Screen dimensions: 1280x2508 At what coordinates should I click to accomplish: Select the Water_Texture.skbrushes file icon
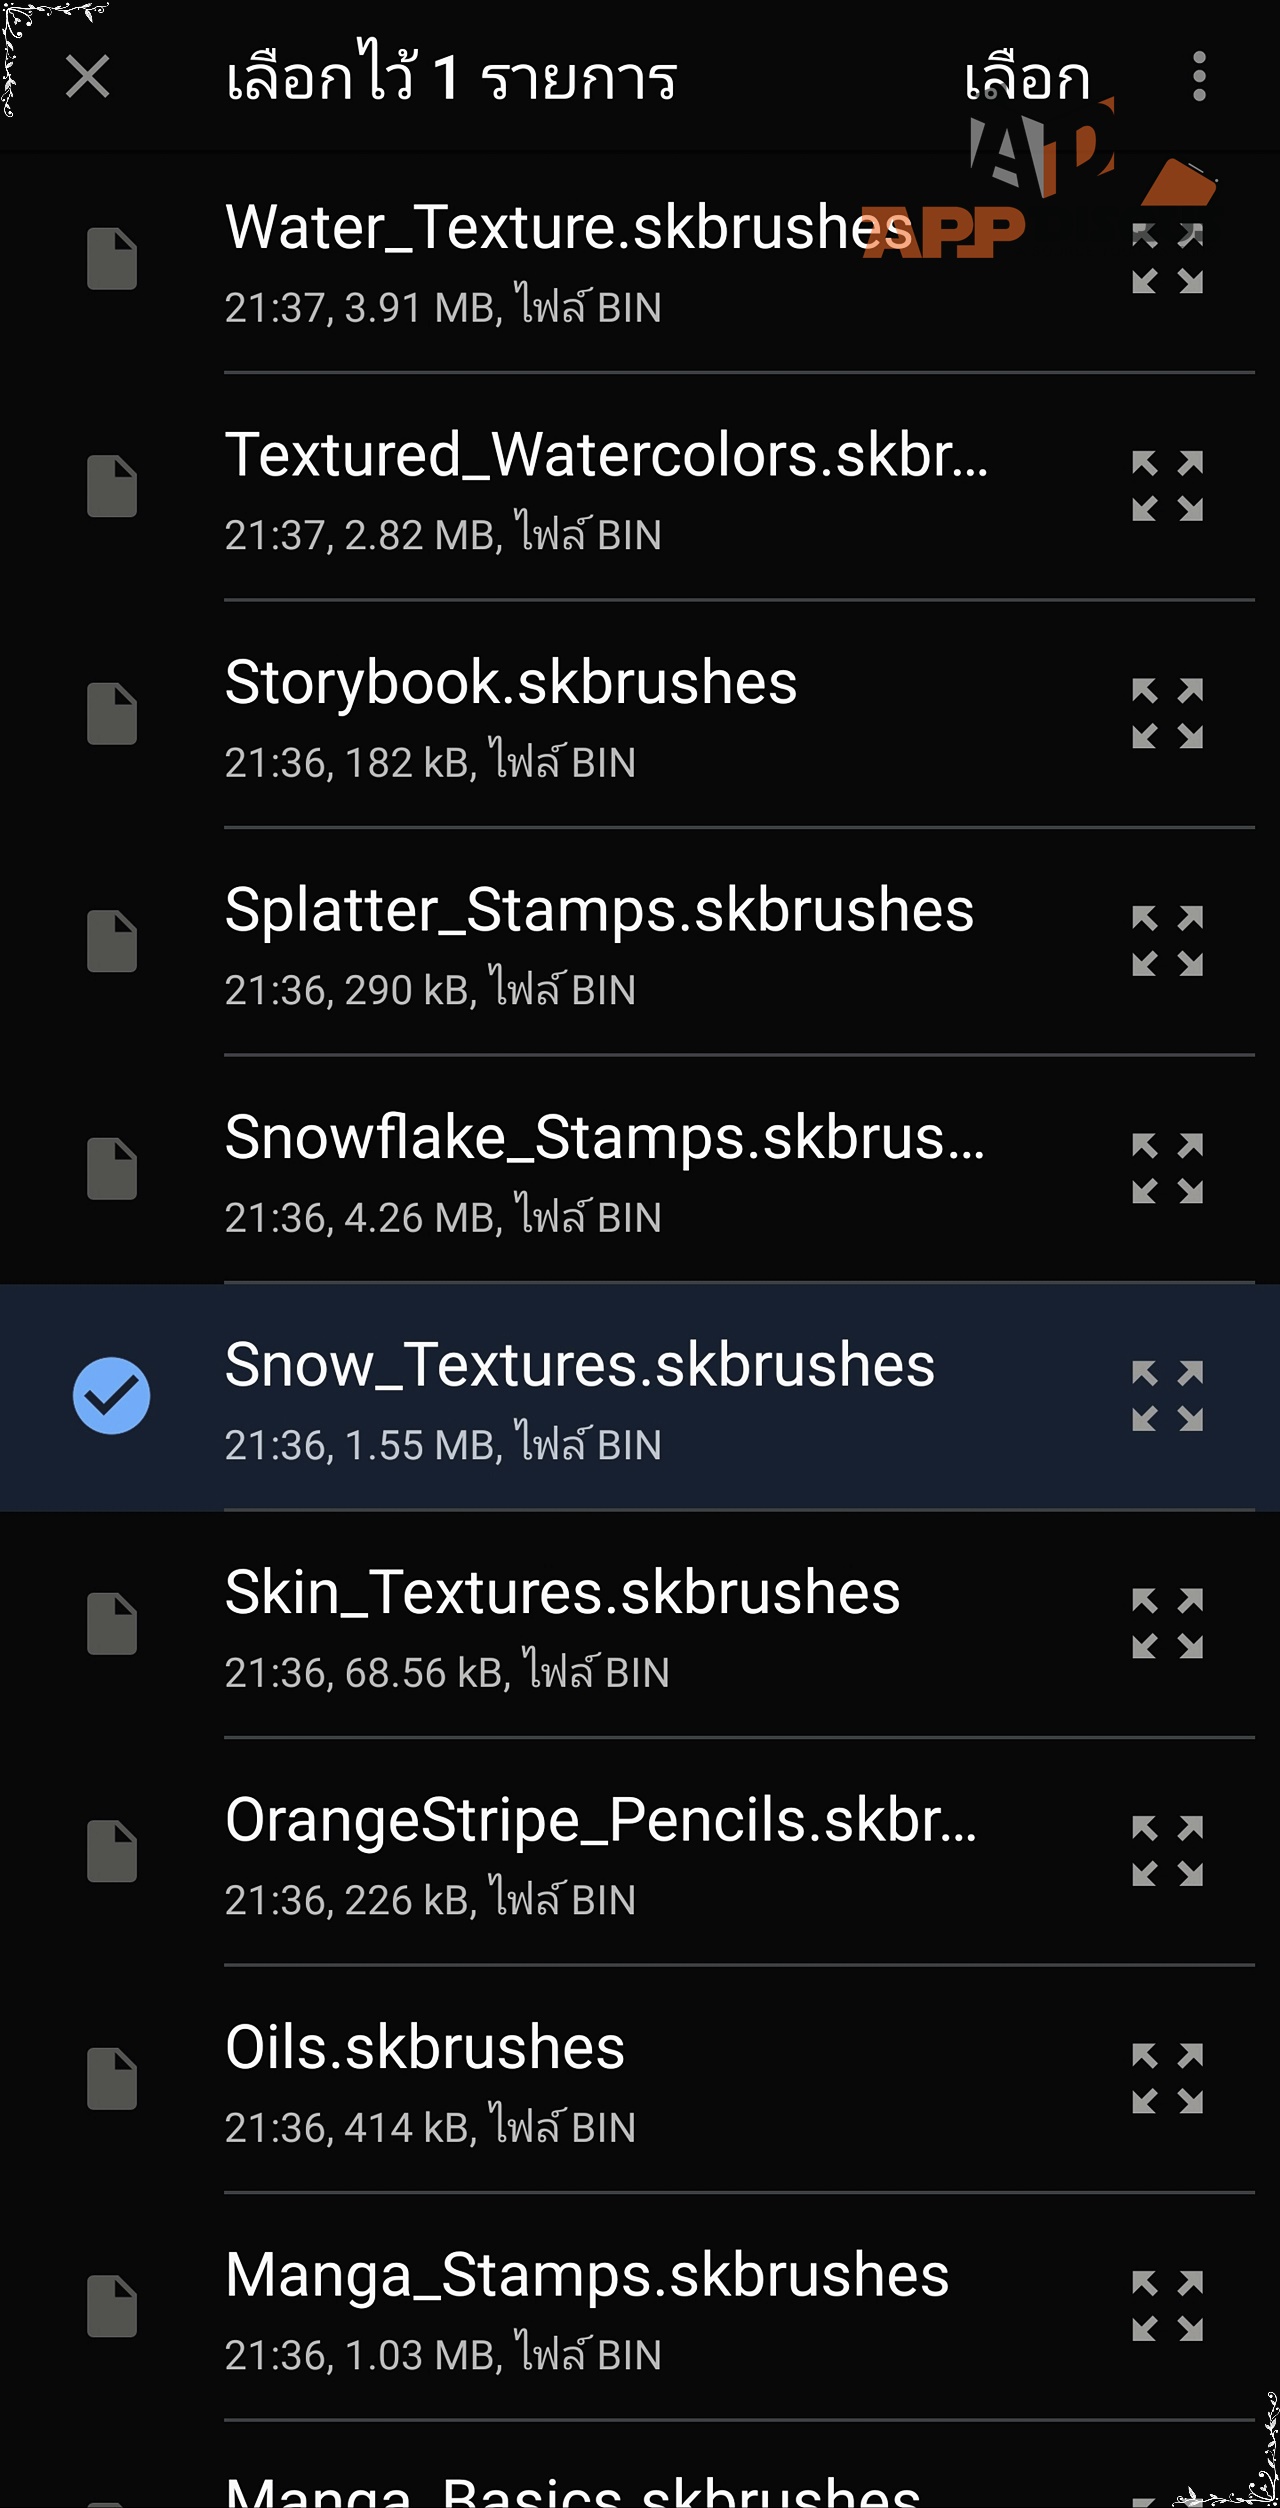(112, 259)
